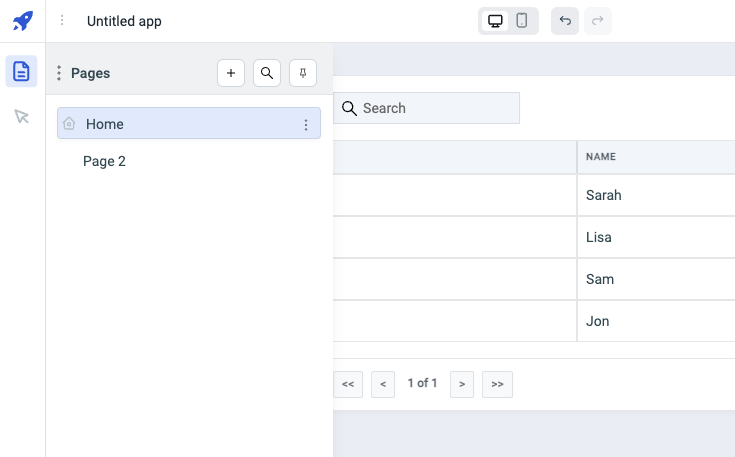The image size is (735, 457).
Task: Search pages using magnifier button
Action: coord(267,73)
